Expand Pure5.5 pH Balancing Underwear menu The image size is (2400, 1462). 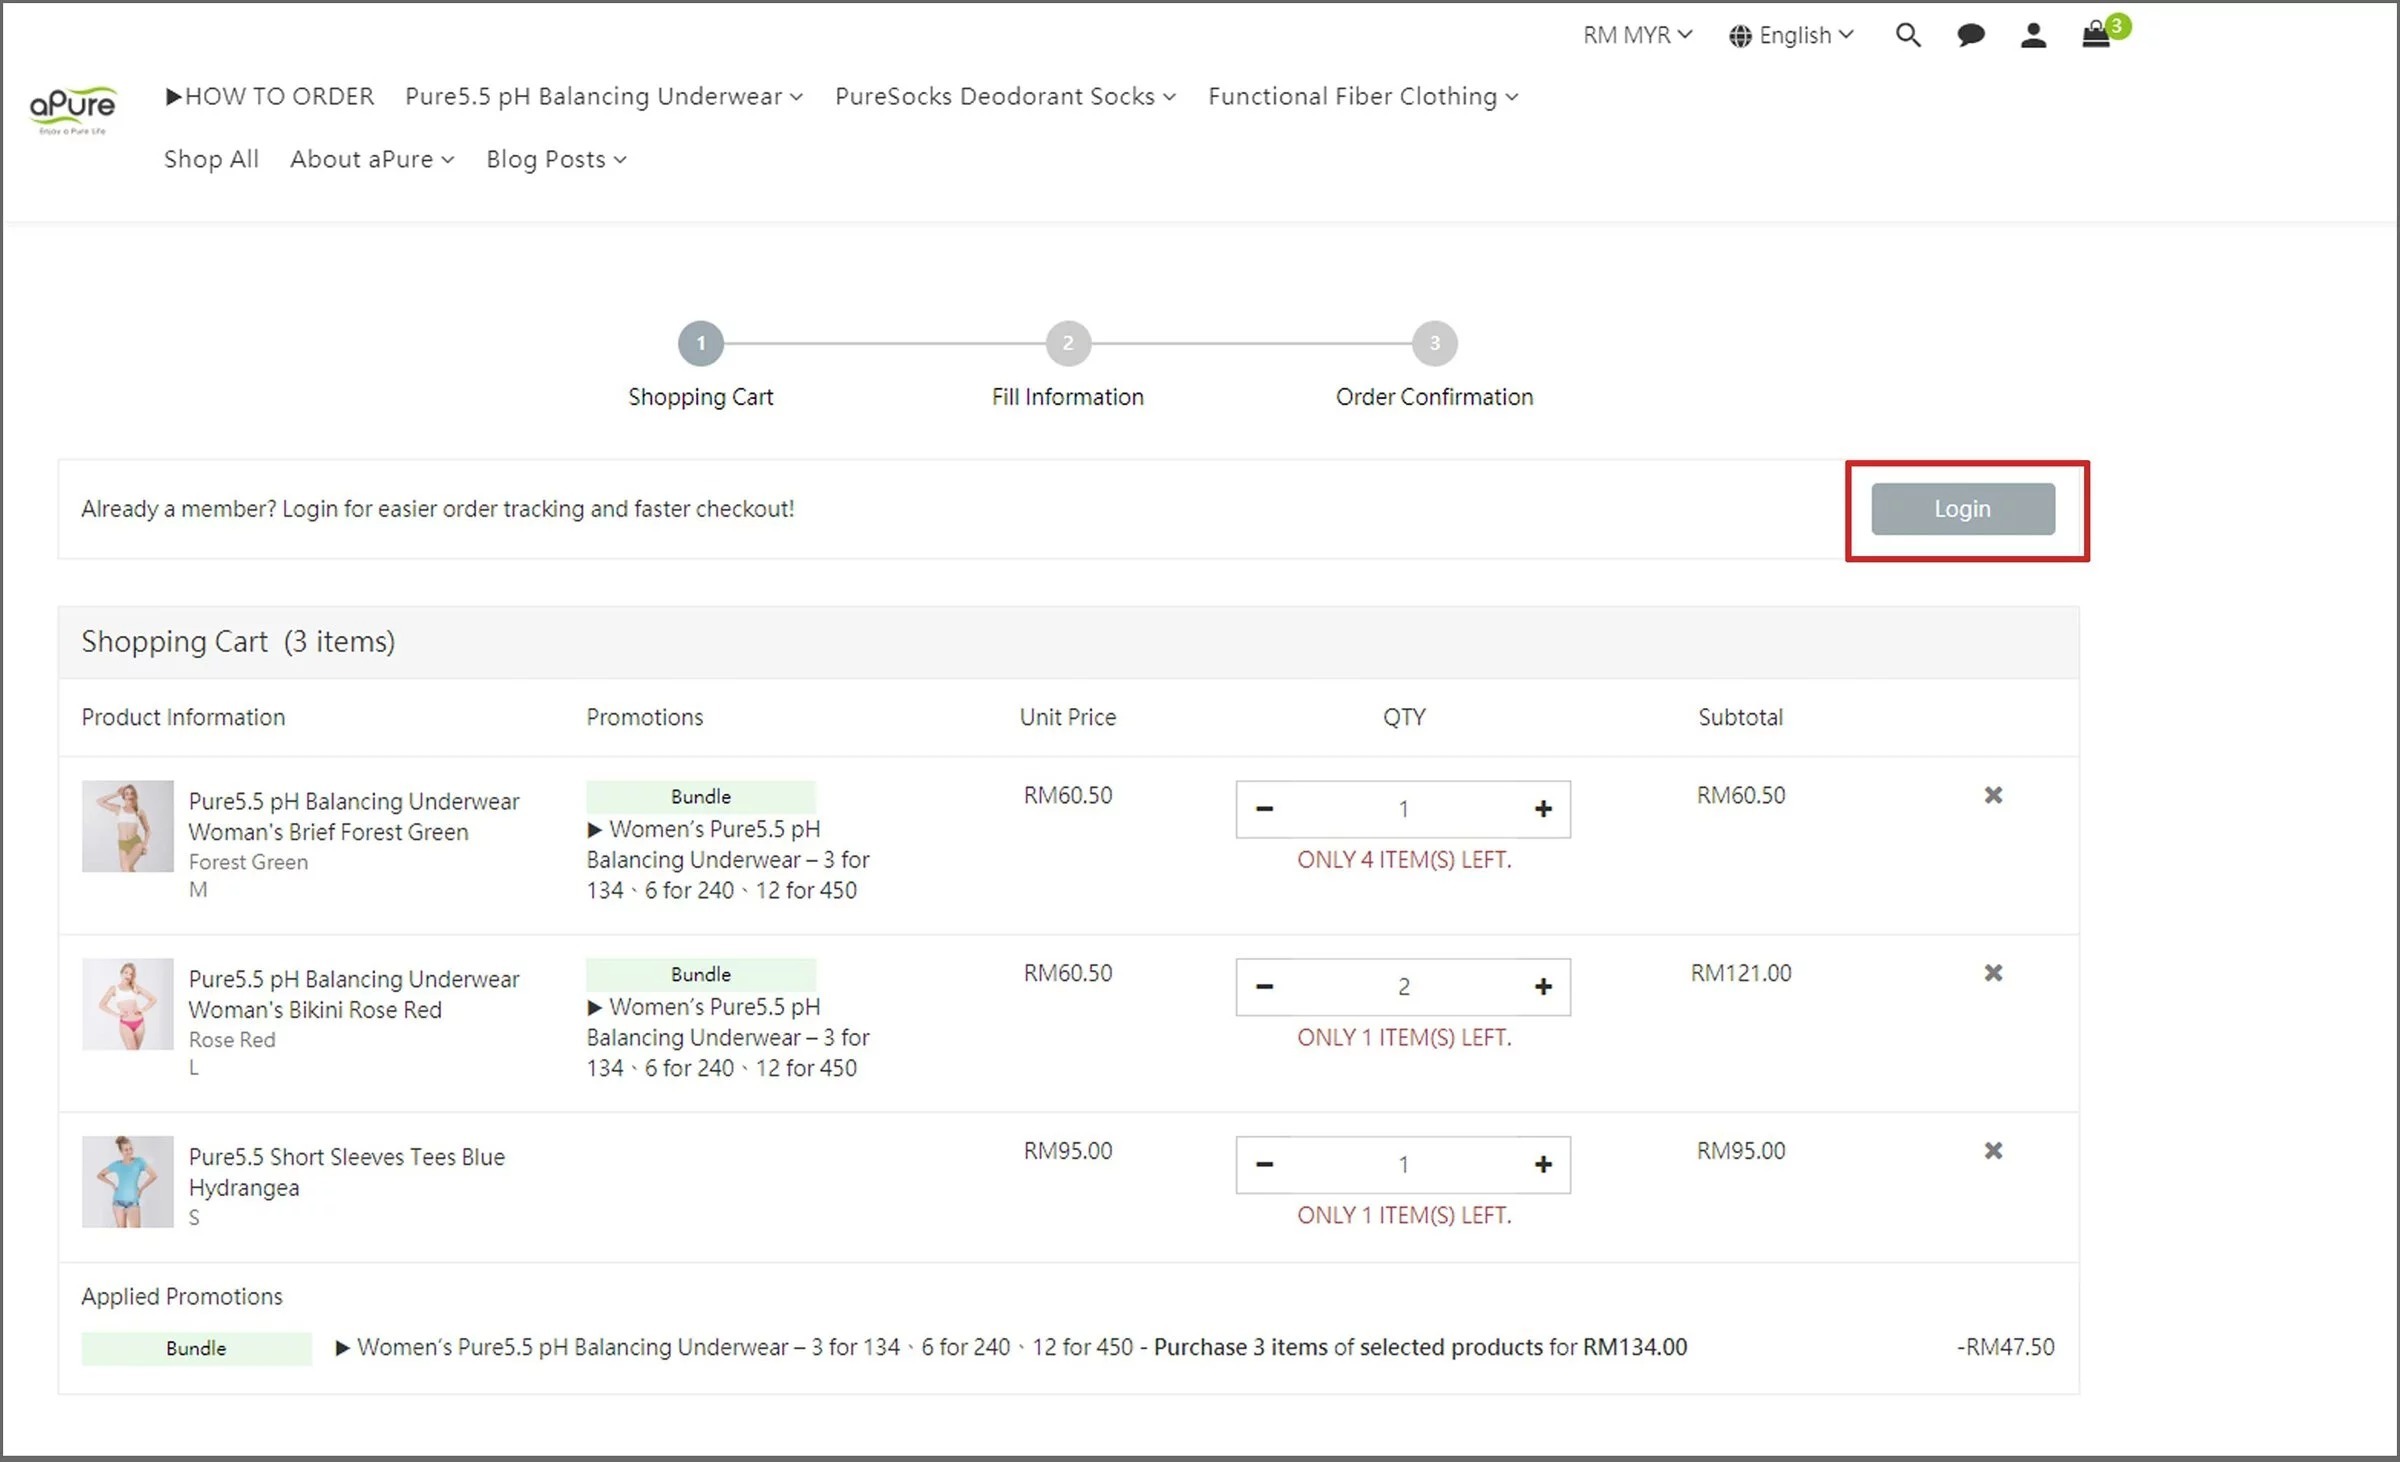point(603,97)
